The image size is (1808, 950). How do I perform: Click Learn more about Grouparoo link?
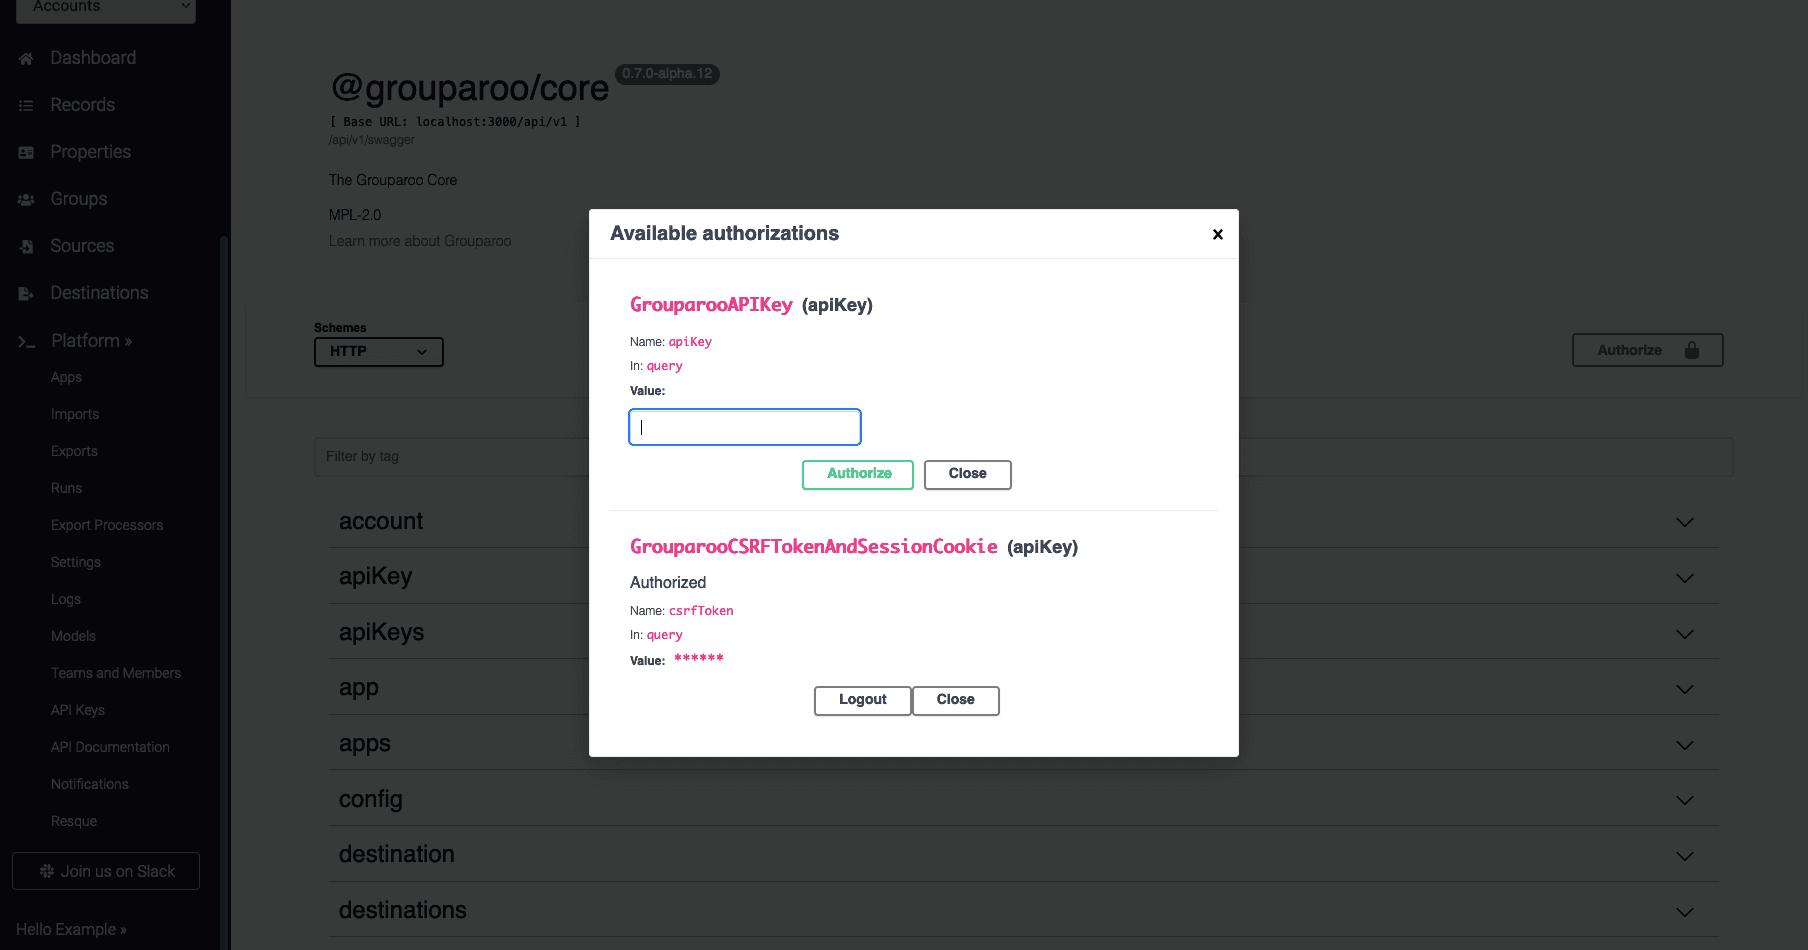point(420,241)
